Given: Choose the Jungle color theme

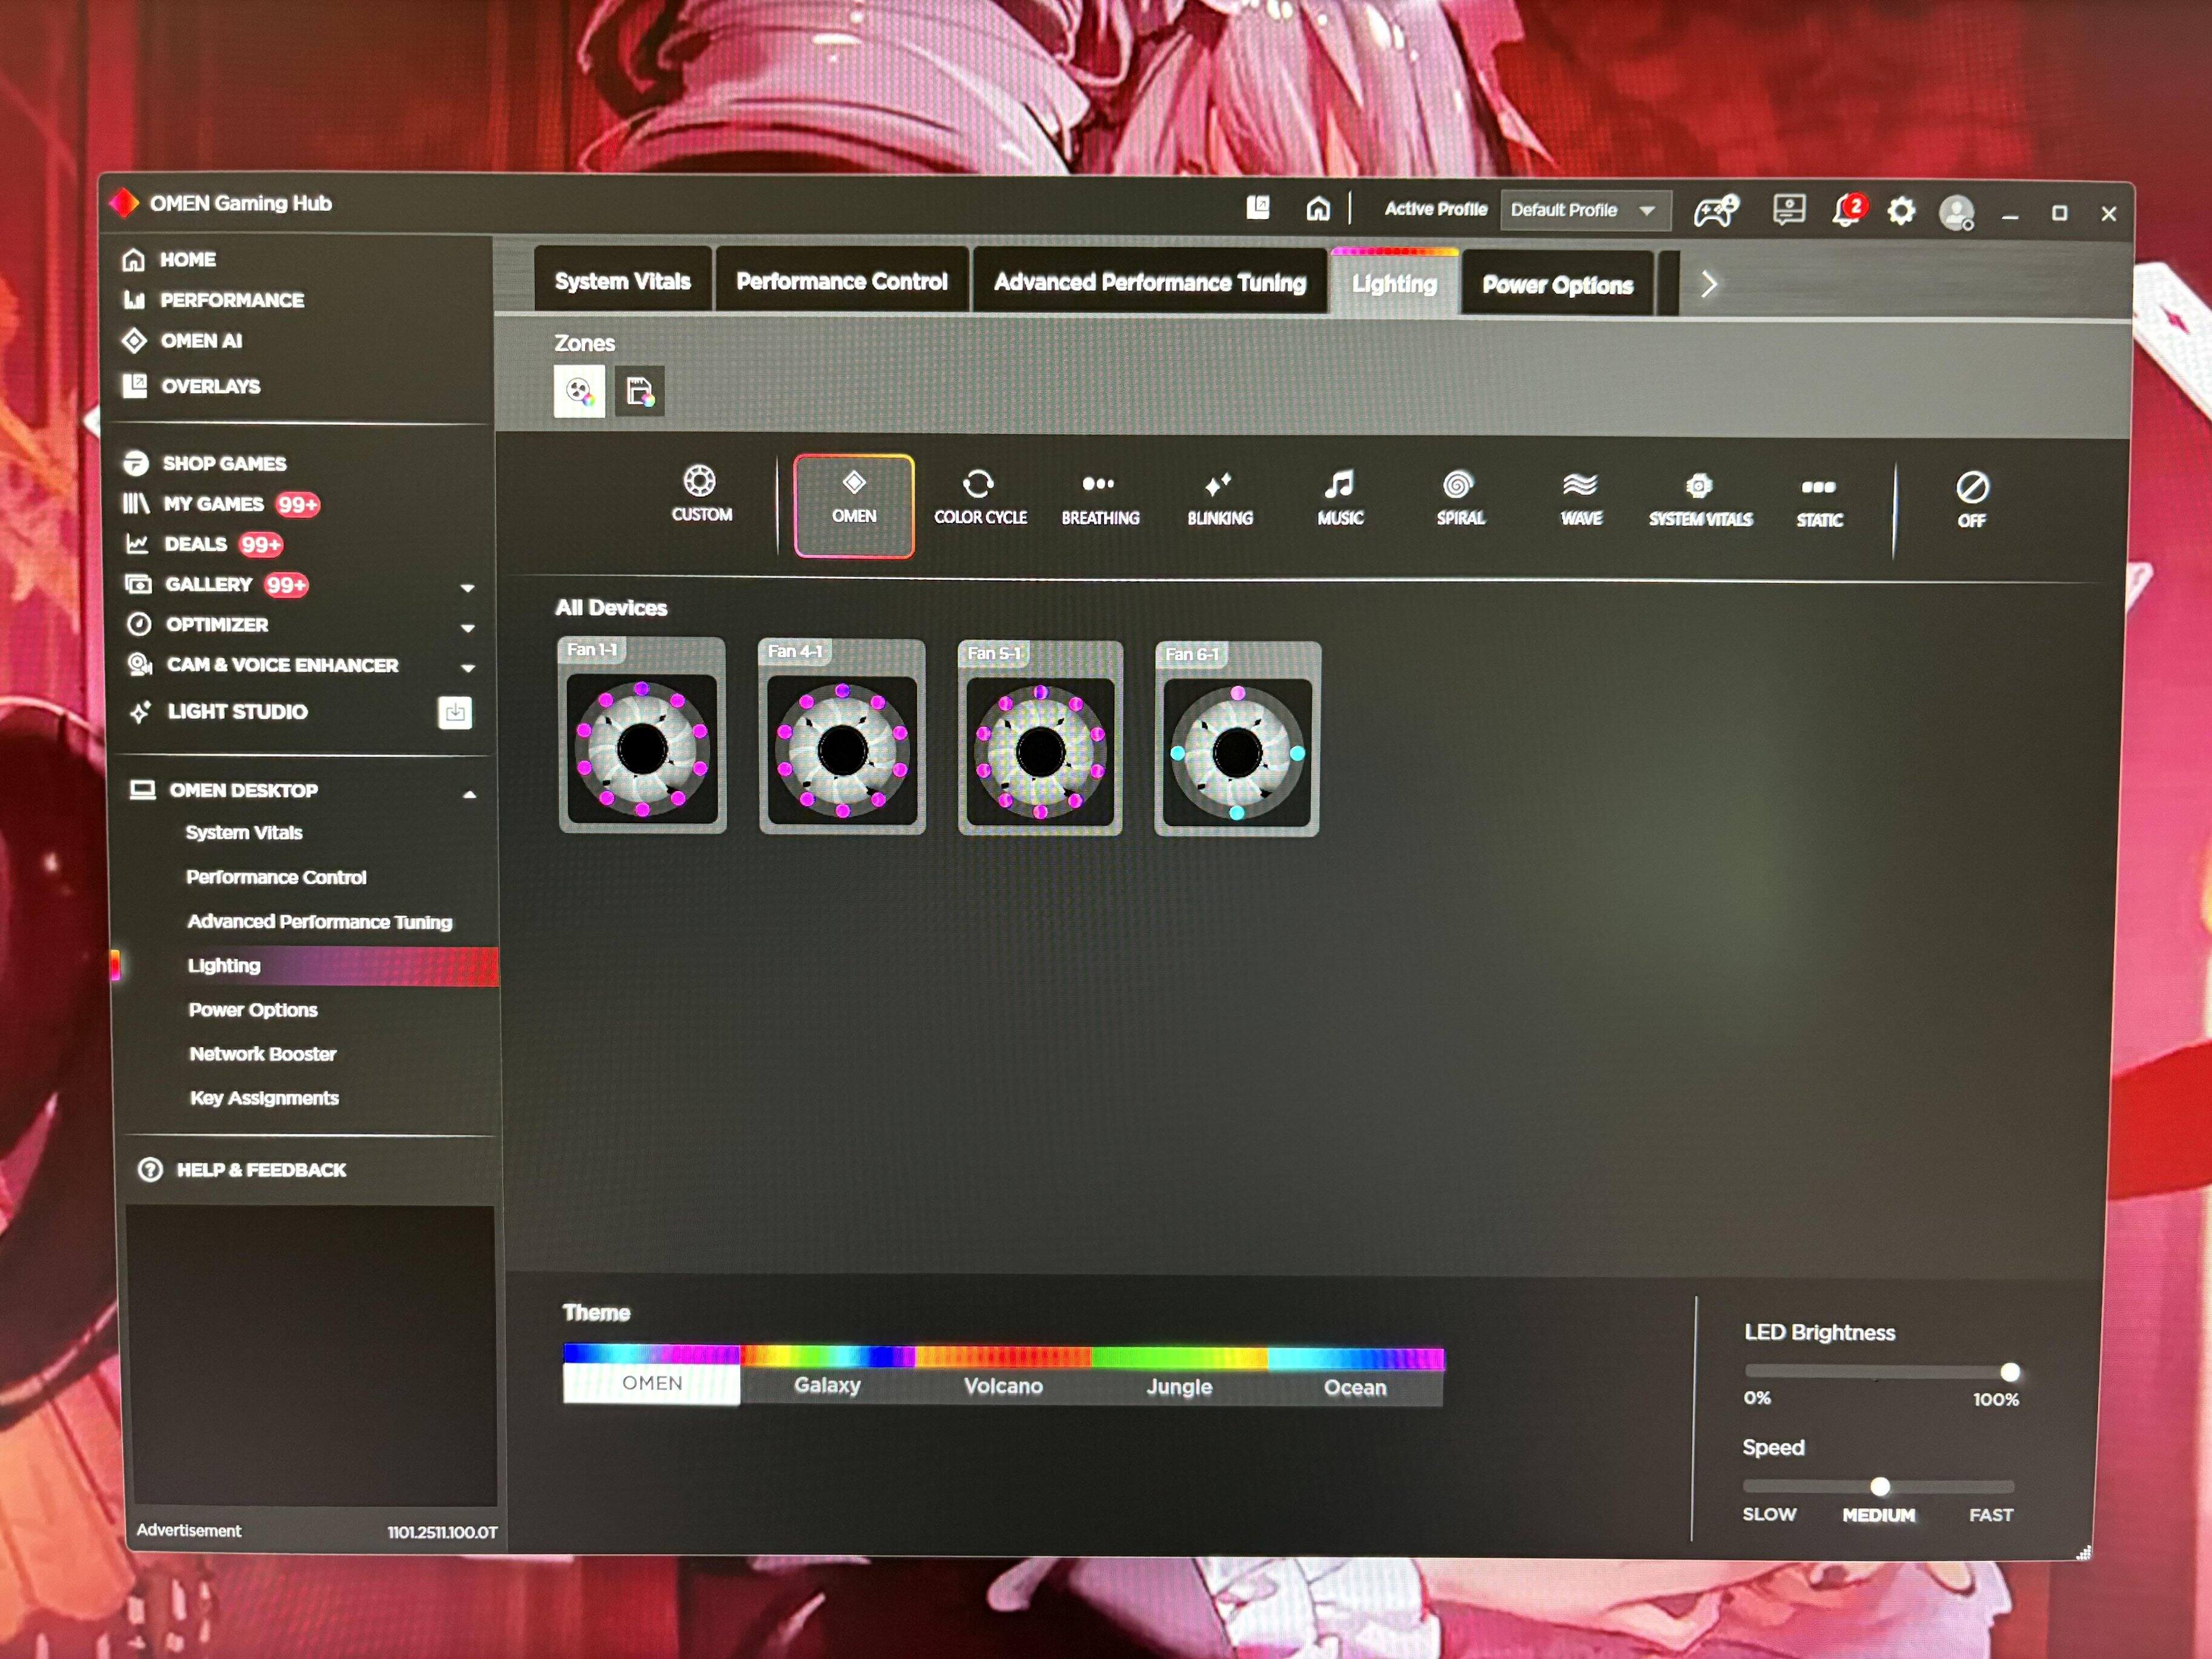Looking at the screenshot, I should coord(1179,1378).
